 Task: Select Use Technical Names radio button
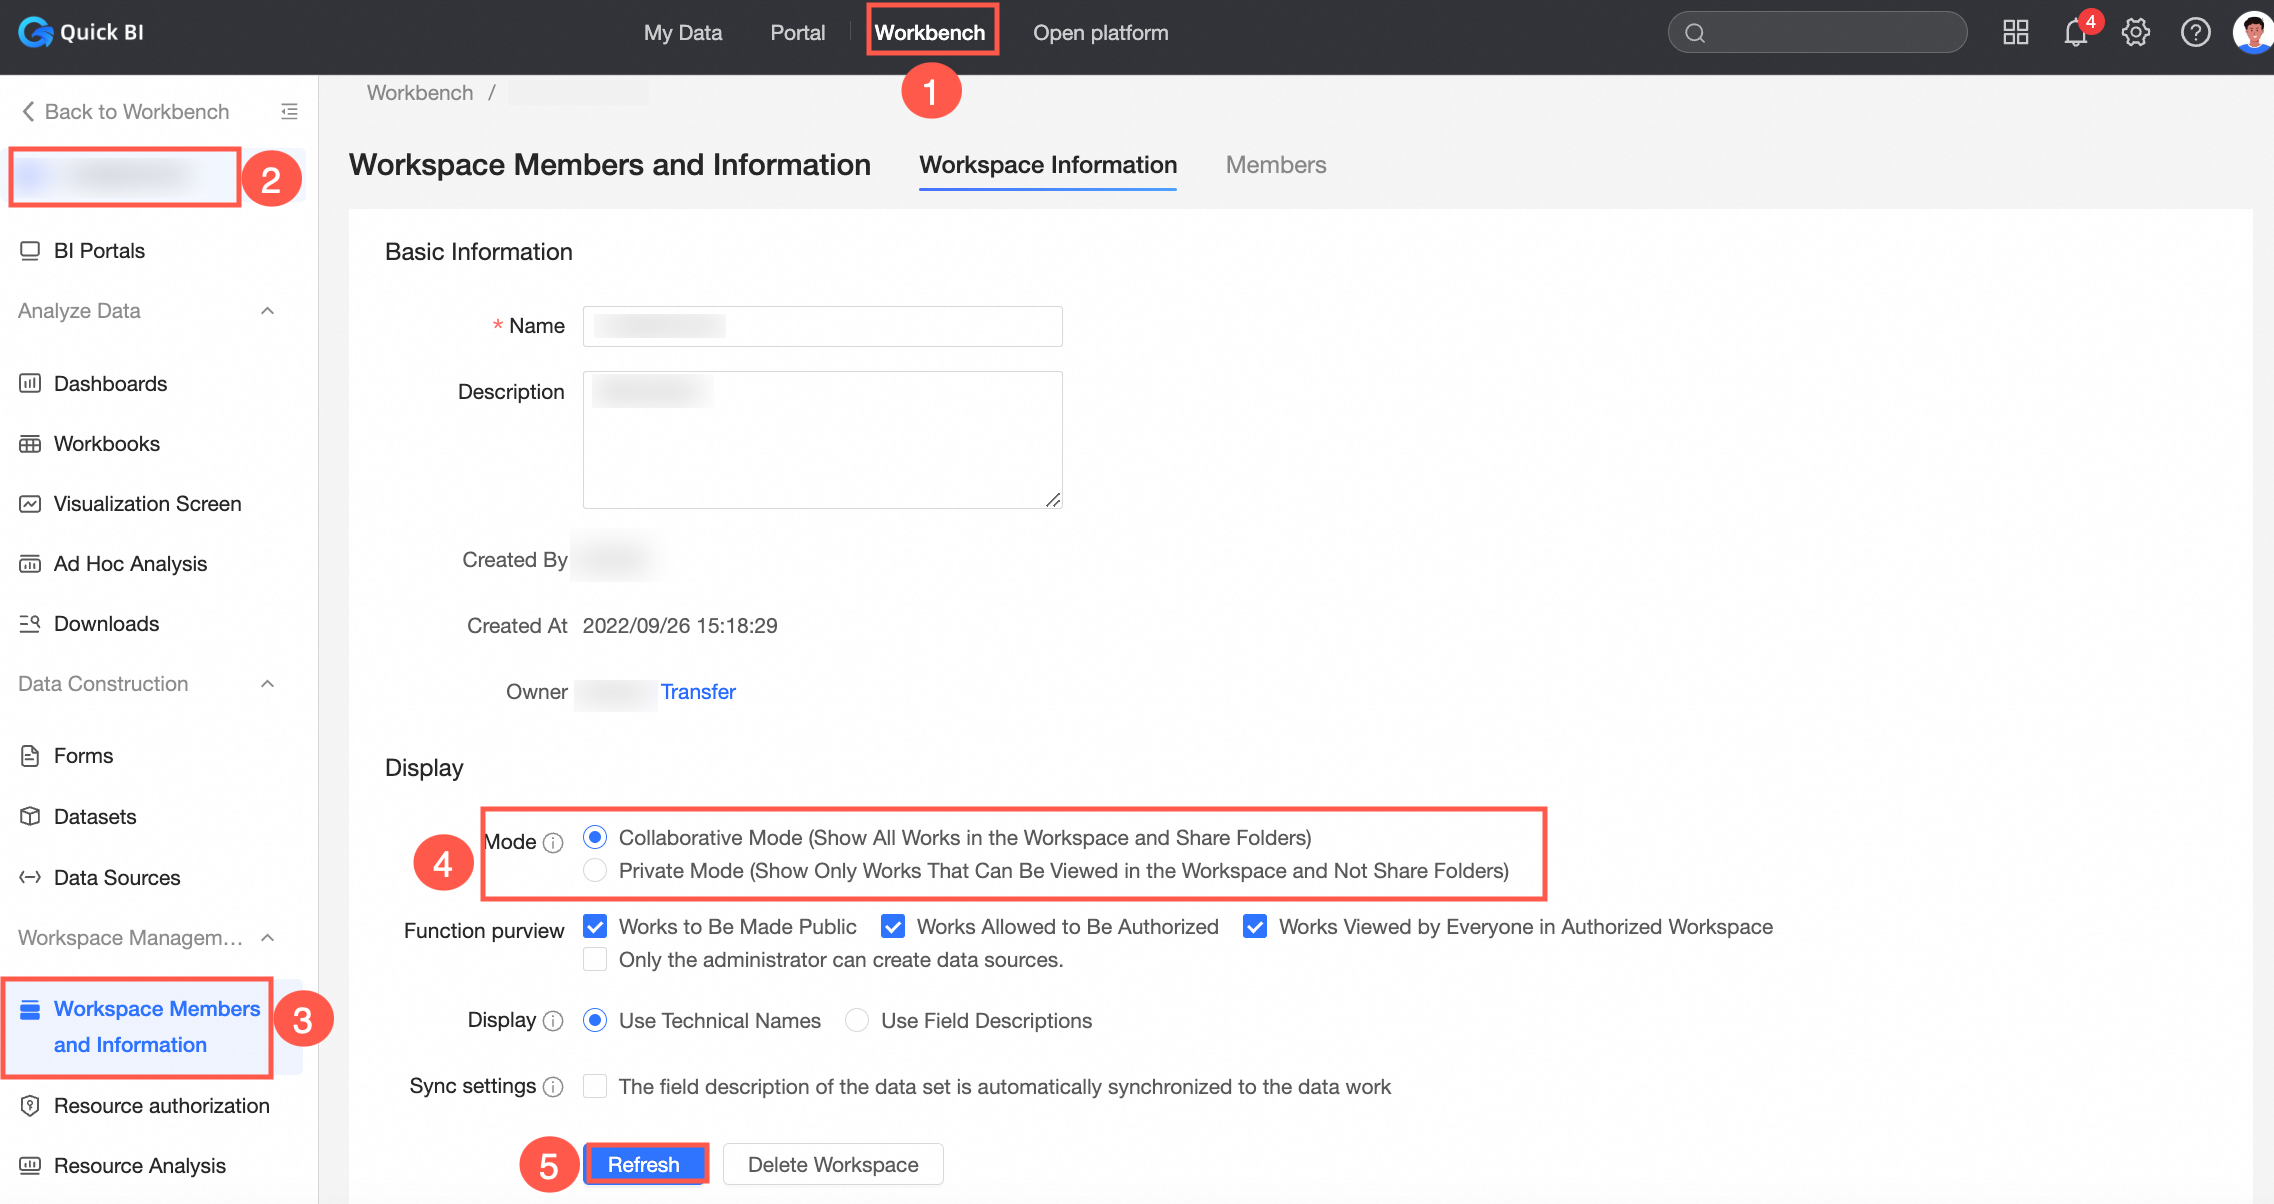click(595, 1020)
